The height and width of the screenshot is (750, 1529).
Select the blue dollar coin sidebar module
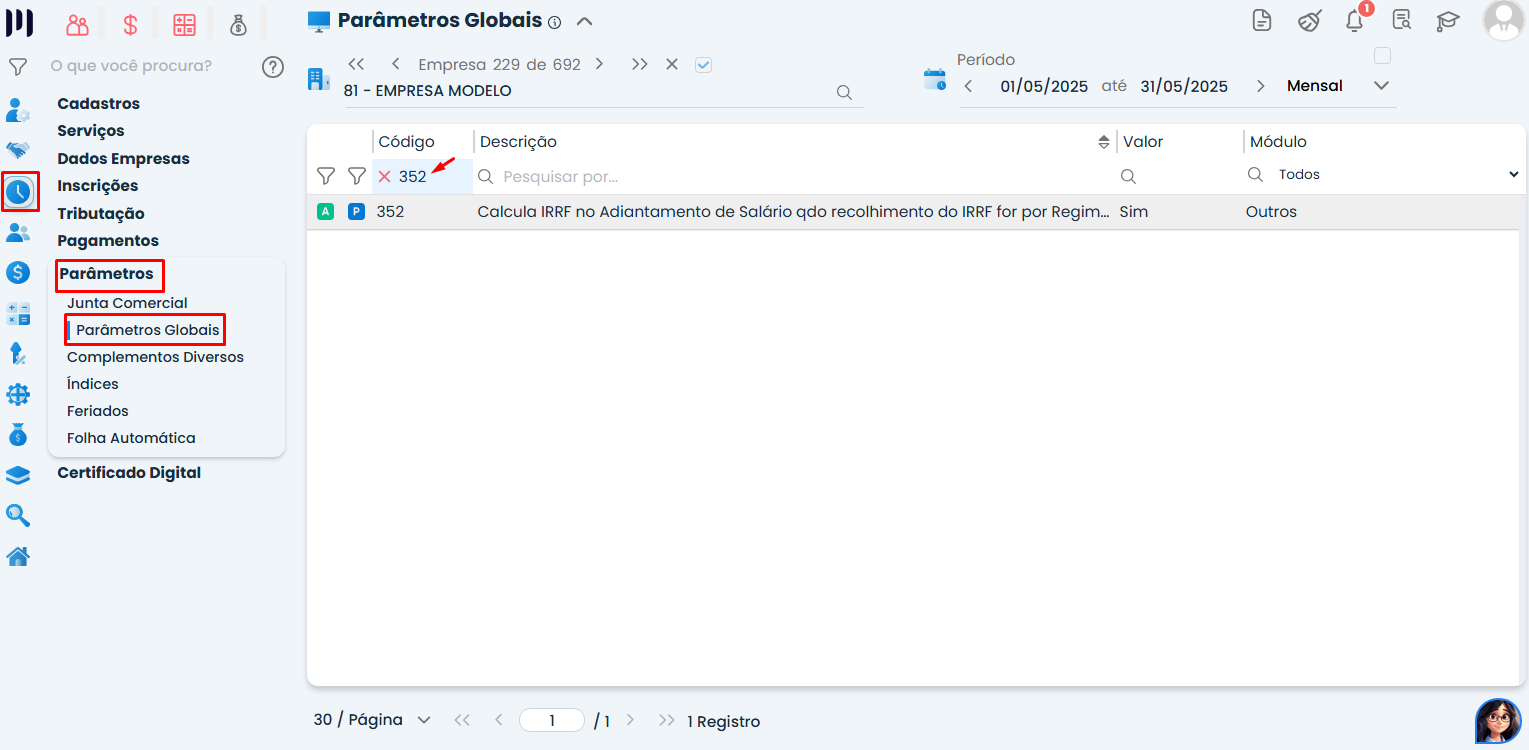pyautogui.click(x=18, y=272)
